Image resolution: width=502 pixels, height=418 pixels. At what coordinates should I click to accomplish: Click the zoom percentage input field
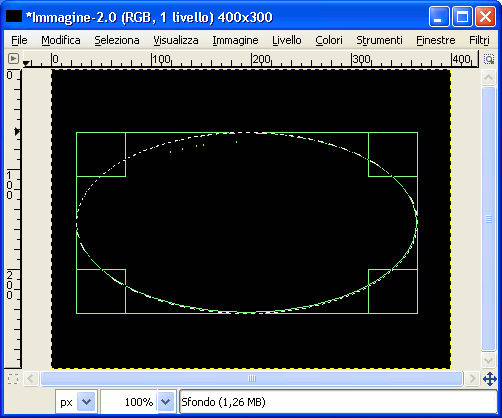[x=129, y=402]
